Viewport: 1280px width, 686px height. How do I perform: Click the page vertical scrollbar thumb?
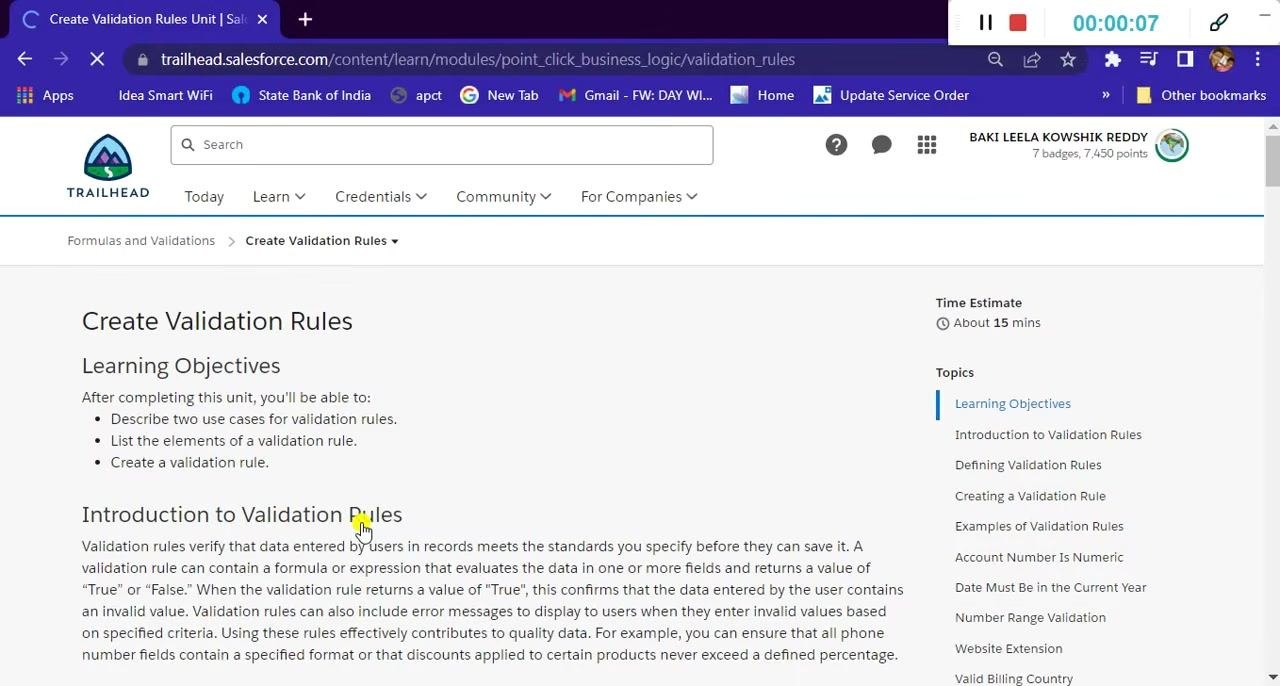coord(1272,160)
